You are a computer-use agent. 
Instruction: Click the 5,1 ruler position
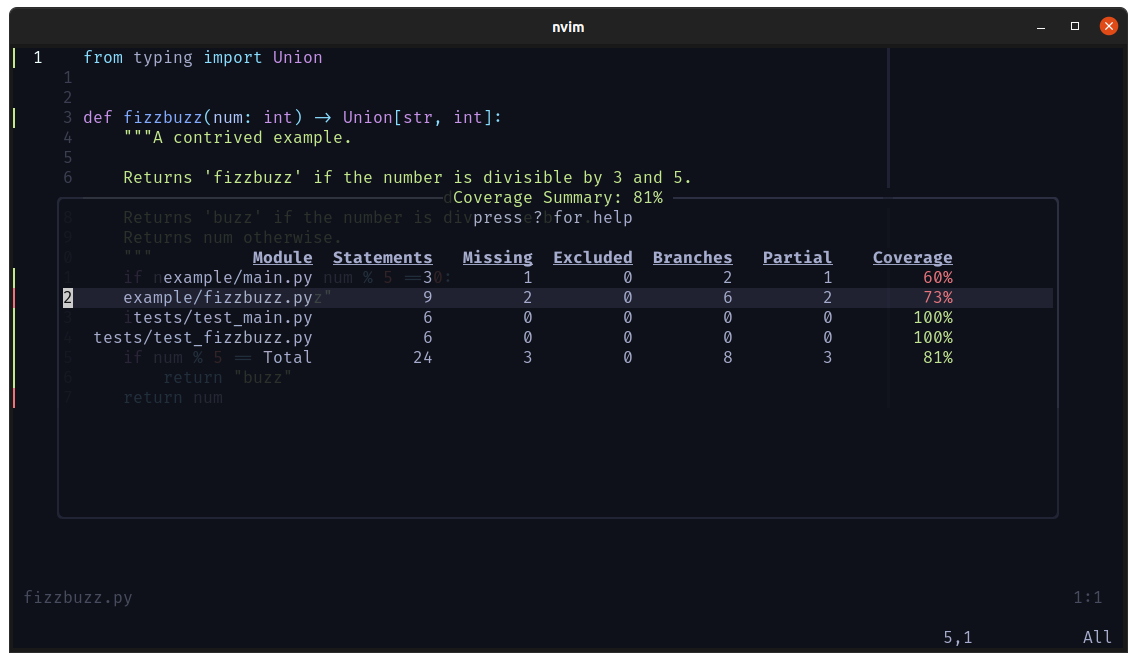pyautogui.click(x=957, y=637)
